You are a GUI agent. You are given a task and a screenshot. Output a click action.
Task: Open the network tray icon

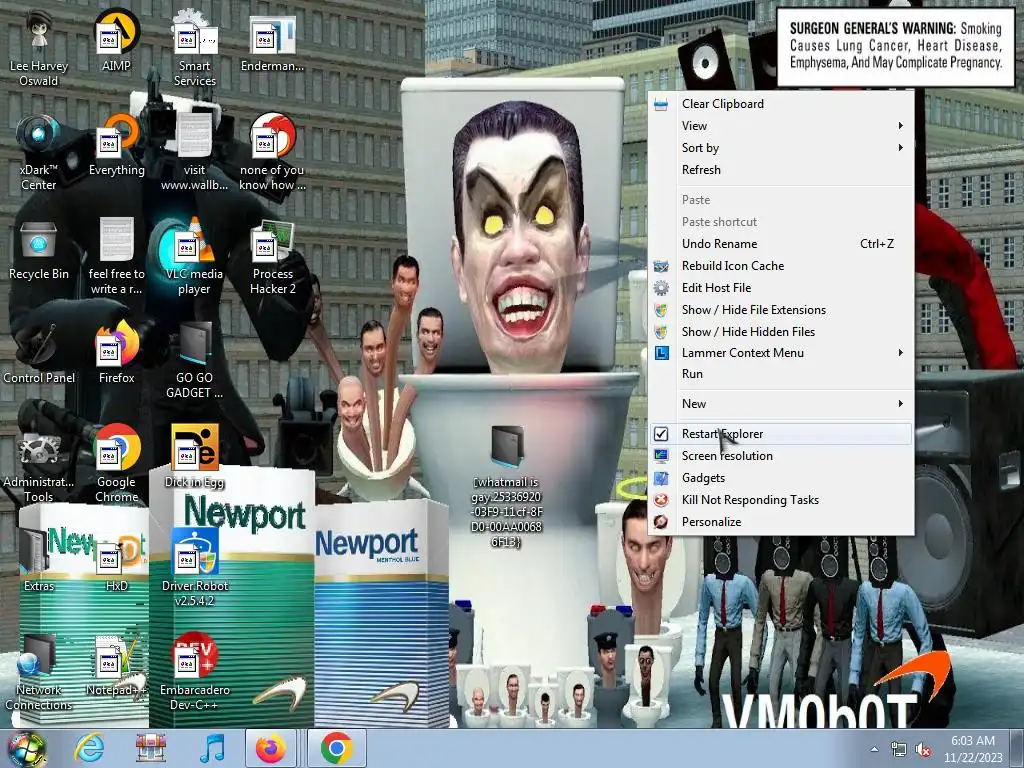click(899, 750)
